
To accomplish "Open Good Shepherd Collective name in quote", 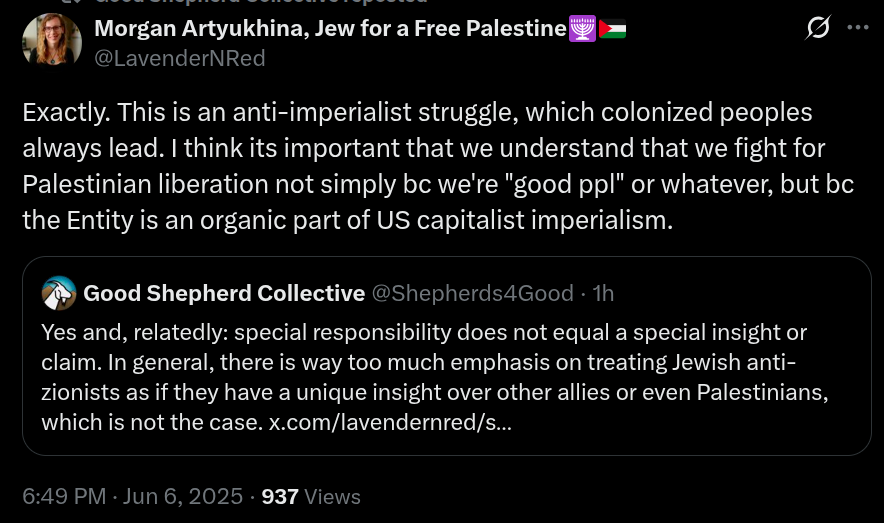I will [224, 293].
